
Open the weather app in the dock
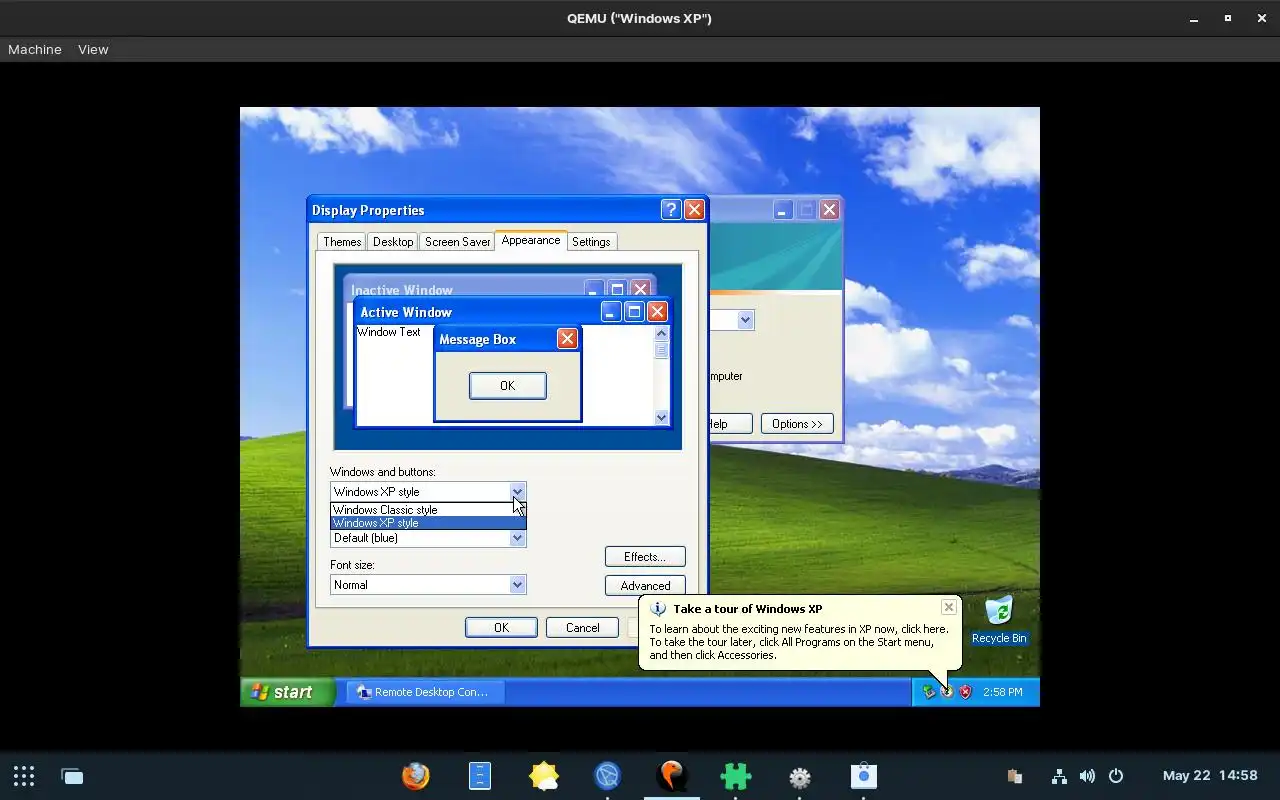(x=544, y=776)
